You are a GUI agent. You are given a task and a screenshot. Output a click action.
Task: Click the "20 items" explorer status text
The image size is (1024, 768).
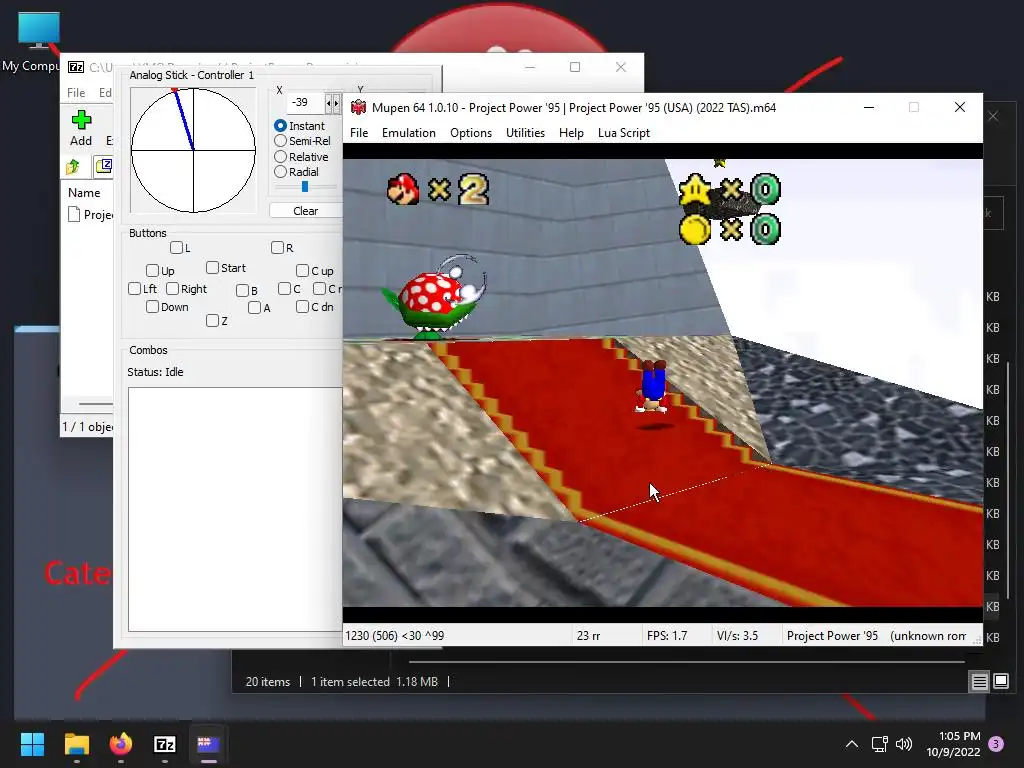coord(268,682)
